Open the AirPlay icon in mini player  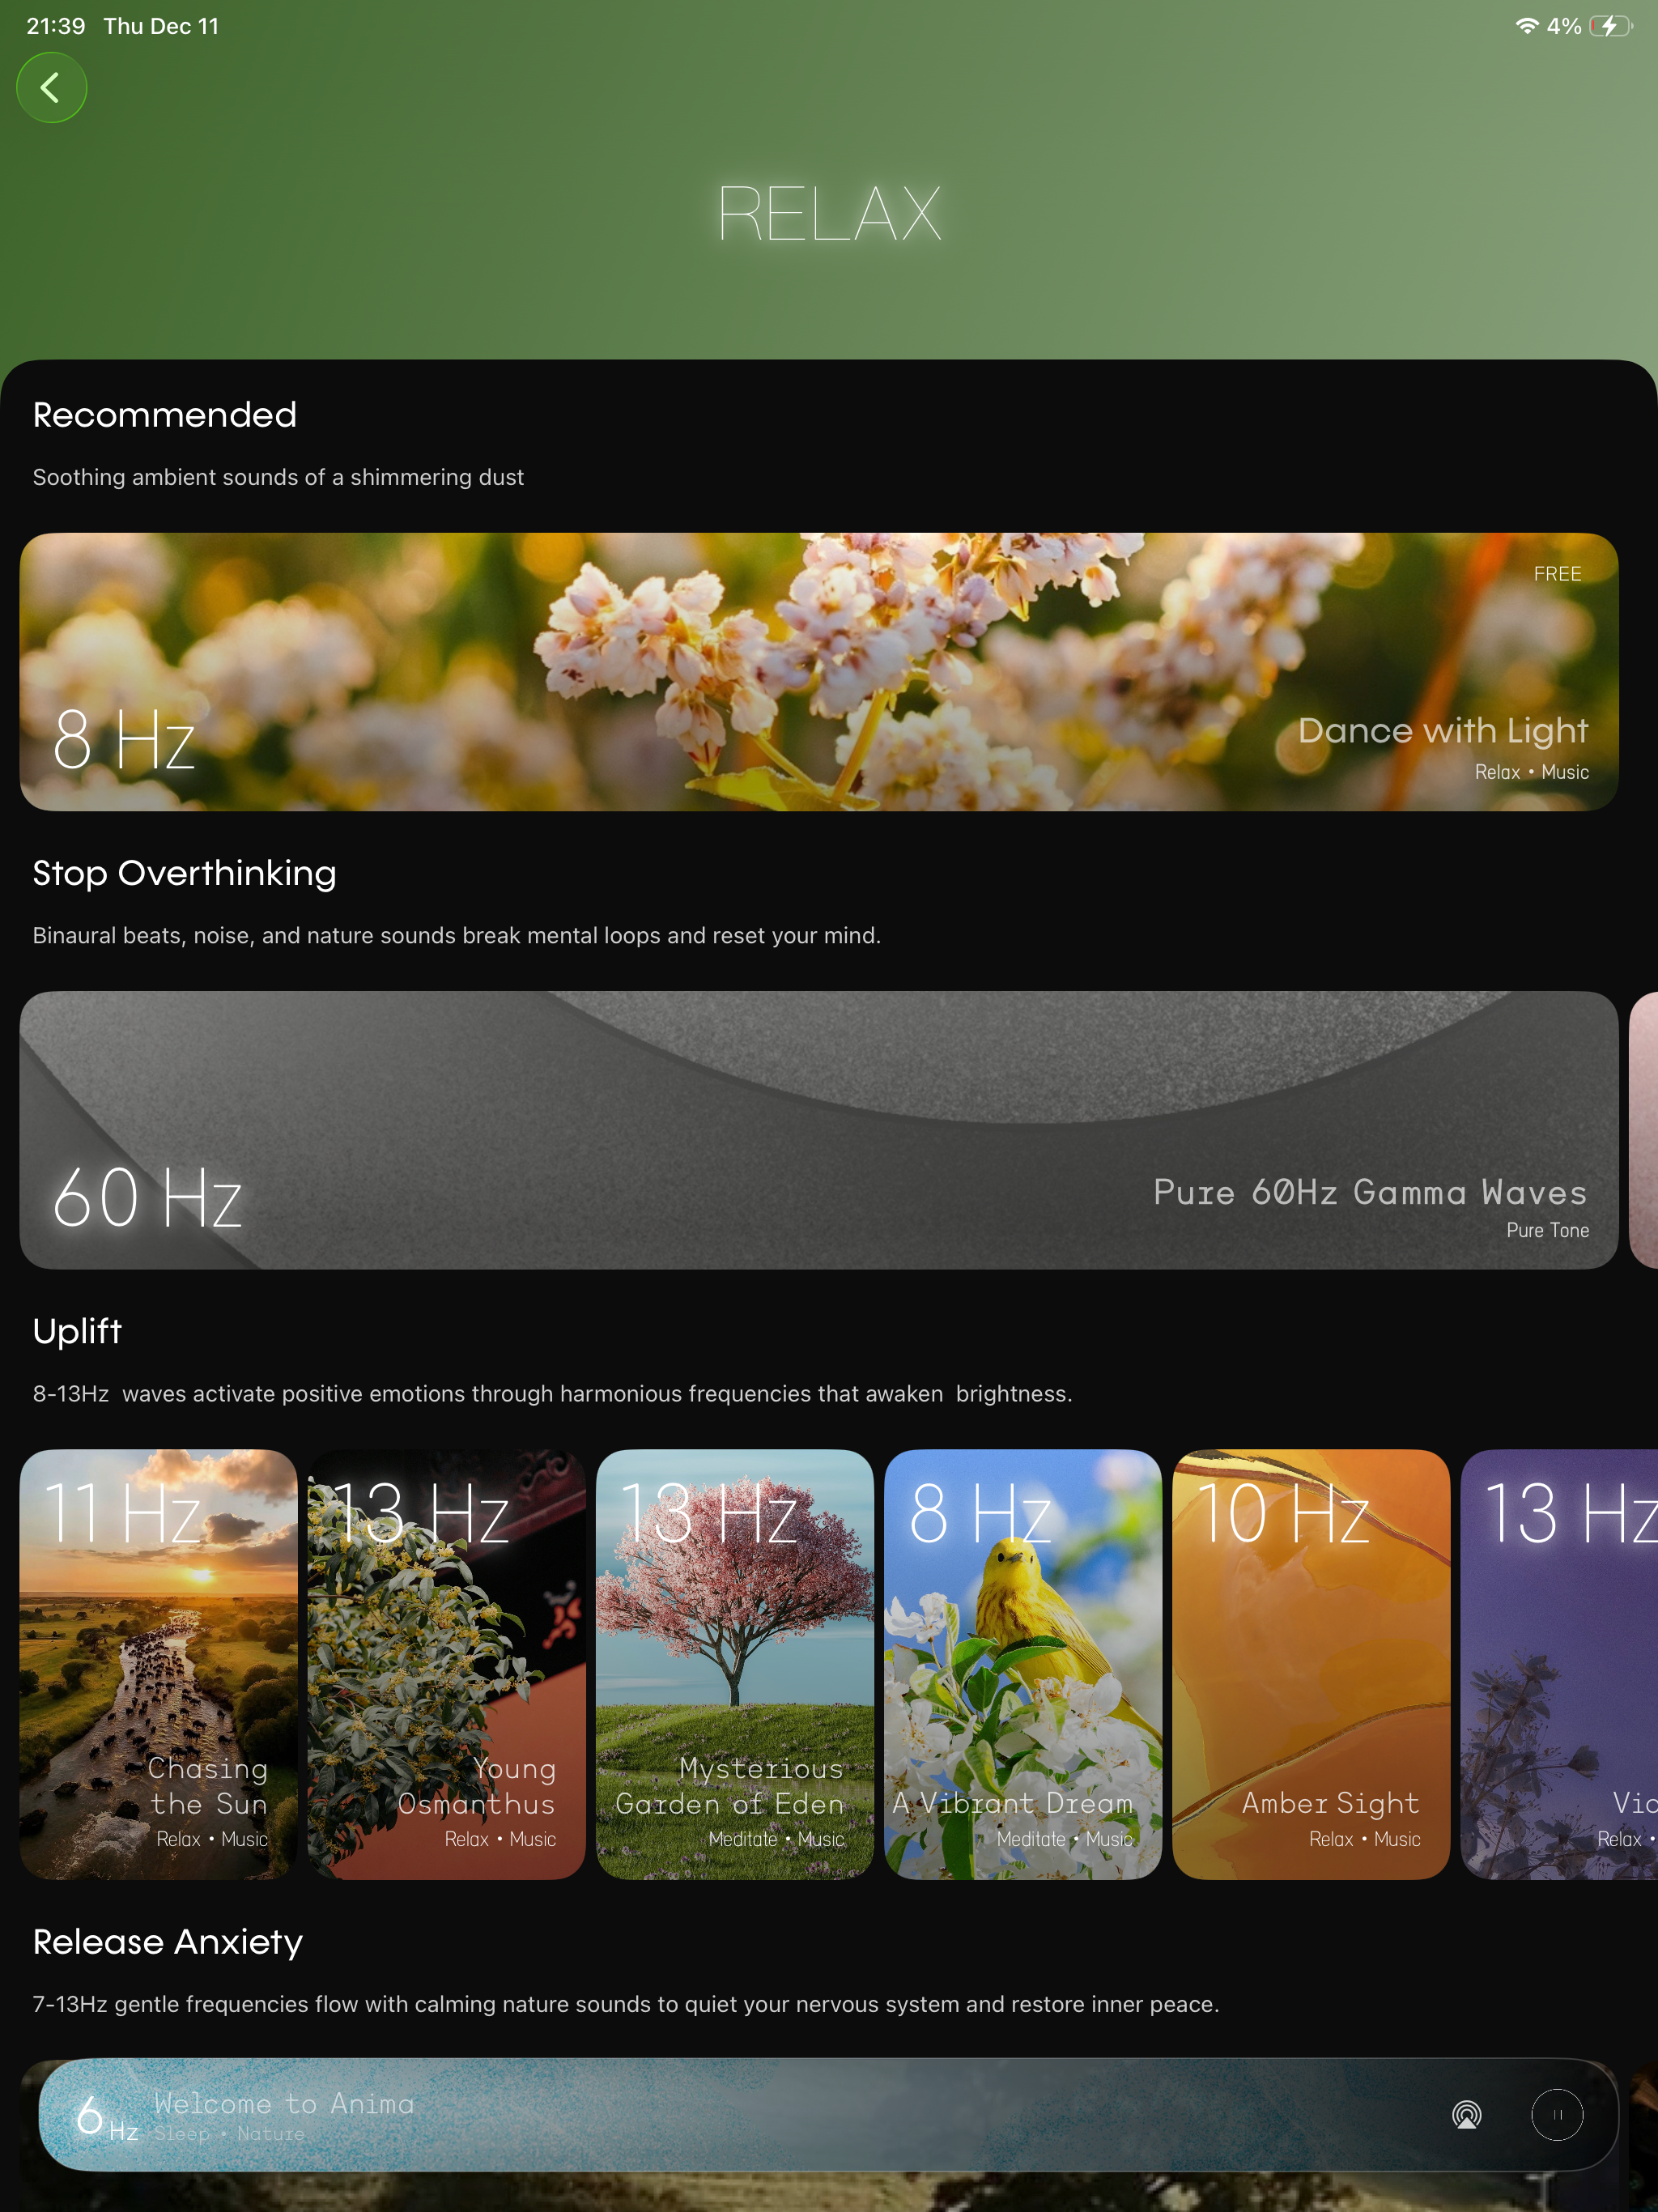click(x=1466, y=2115)
